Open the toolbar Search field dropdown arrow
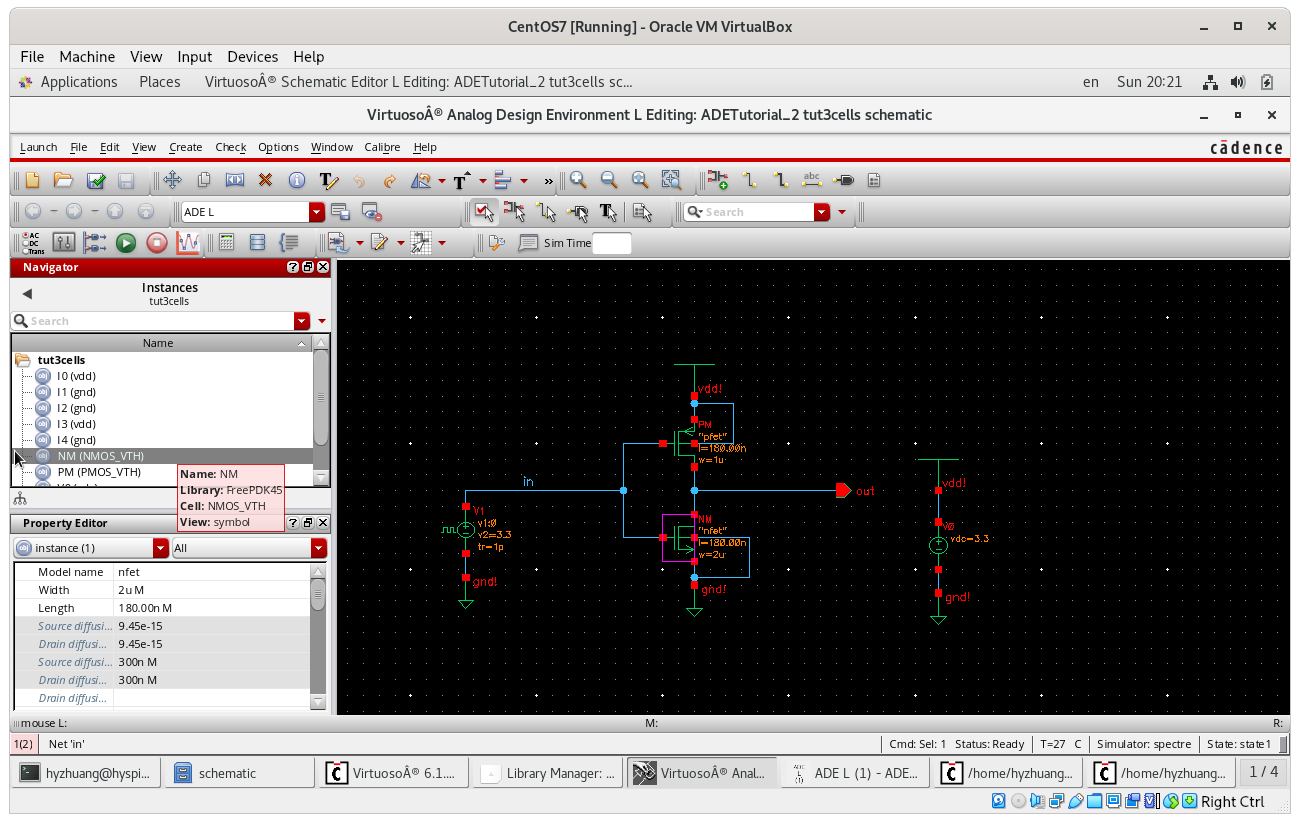The height and width of the screenshot is (823, 1300). (822, 212)
